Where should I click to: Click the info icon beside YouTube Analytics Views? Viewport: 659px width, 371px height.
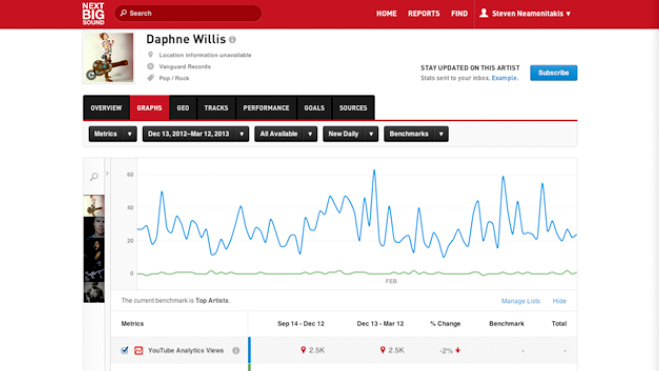(236, 350)
